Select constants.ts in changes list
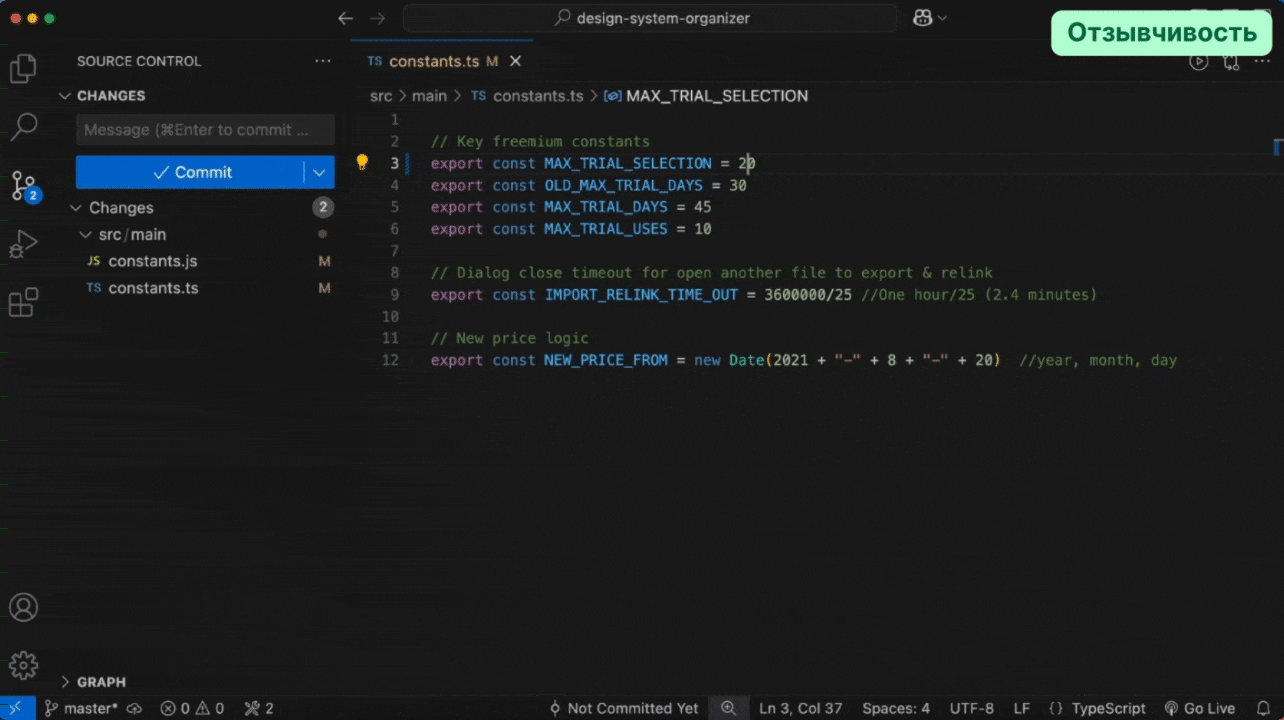The width and height of the screenshot is (1284, 720). 153,288
